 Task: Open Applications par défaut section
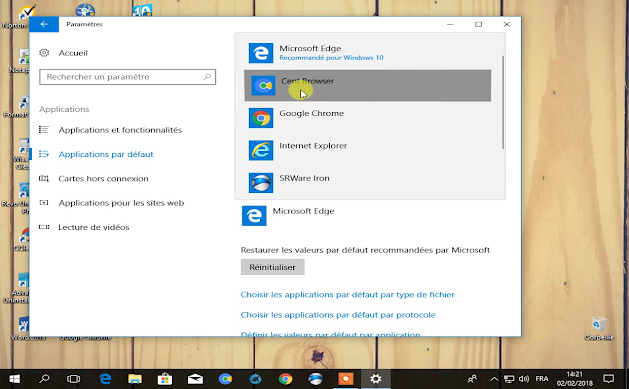(96, 154)
